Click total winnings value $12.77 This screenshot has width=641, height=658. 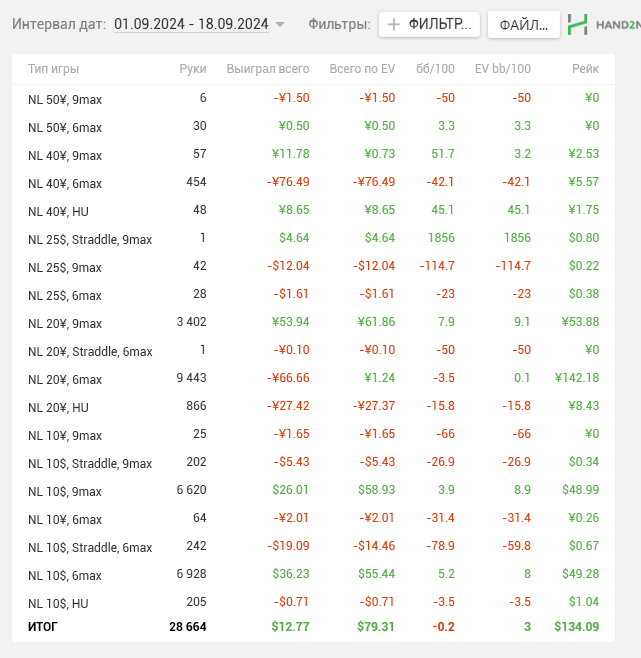(290, 627)
